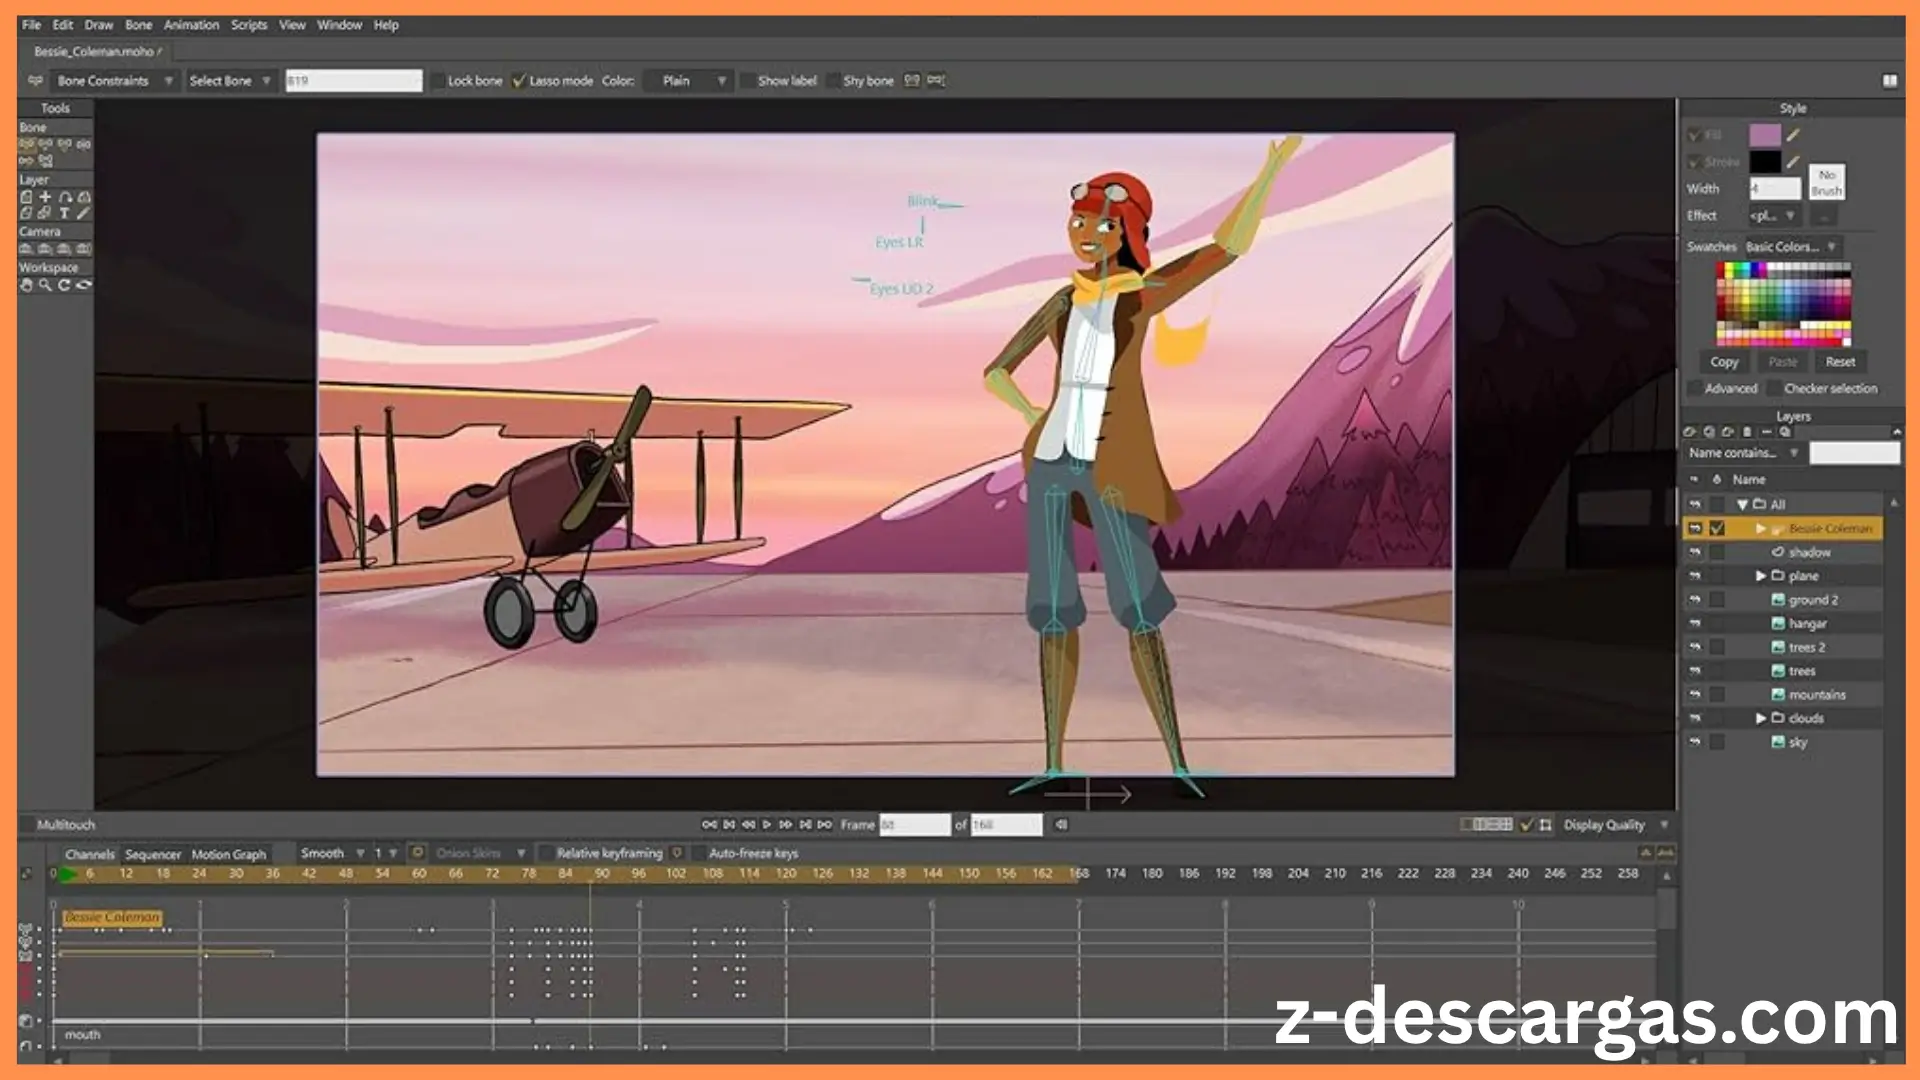1920x1080 pixels.
Task: Enable the Lock bone checkbox
Action: pyautogui.click(x=438, y=81)
